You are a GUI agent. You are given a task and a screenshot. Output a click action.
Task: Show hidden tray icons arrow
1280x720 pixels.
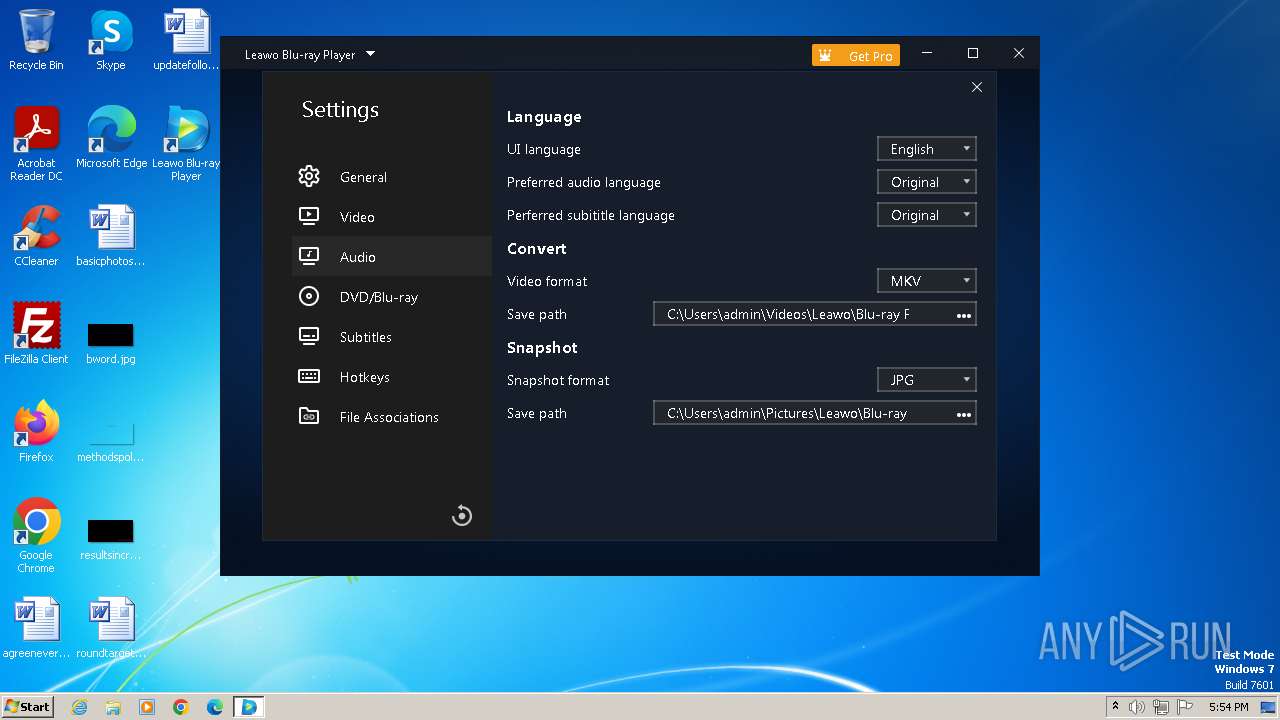(x=1115, y=707)
